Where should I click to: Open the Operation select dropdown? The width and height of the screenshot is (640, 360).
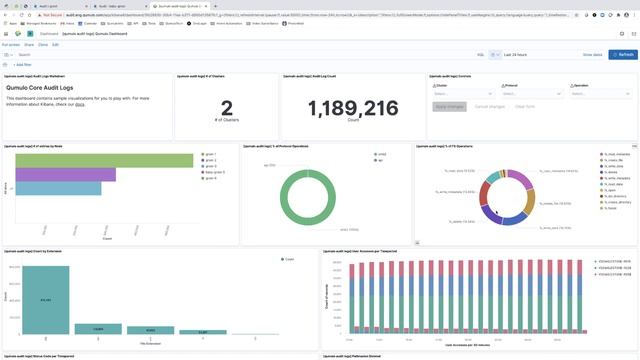point(600,94)
